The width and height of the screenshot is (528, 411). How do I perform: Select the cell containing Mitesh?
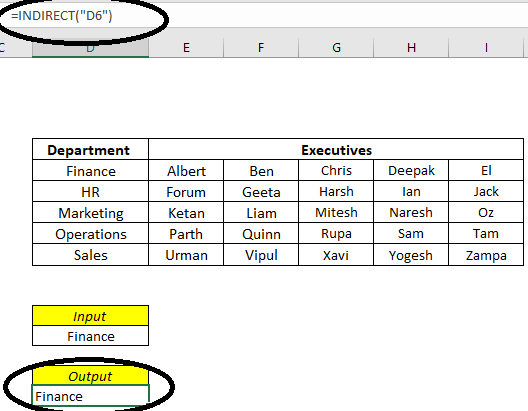coord(336,212)
